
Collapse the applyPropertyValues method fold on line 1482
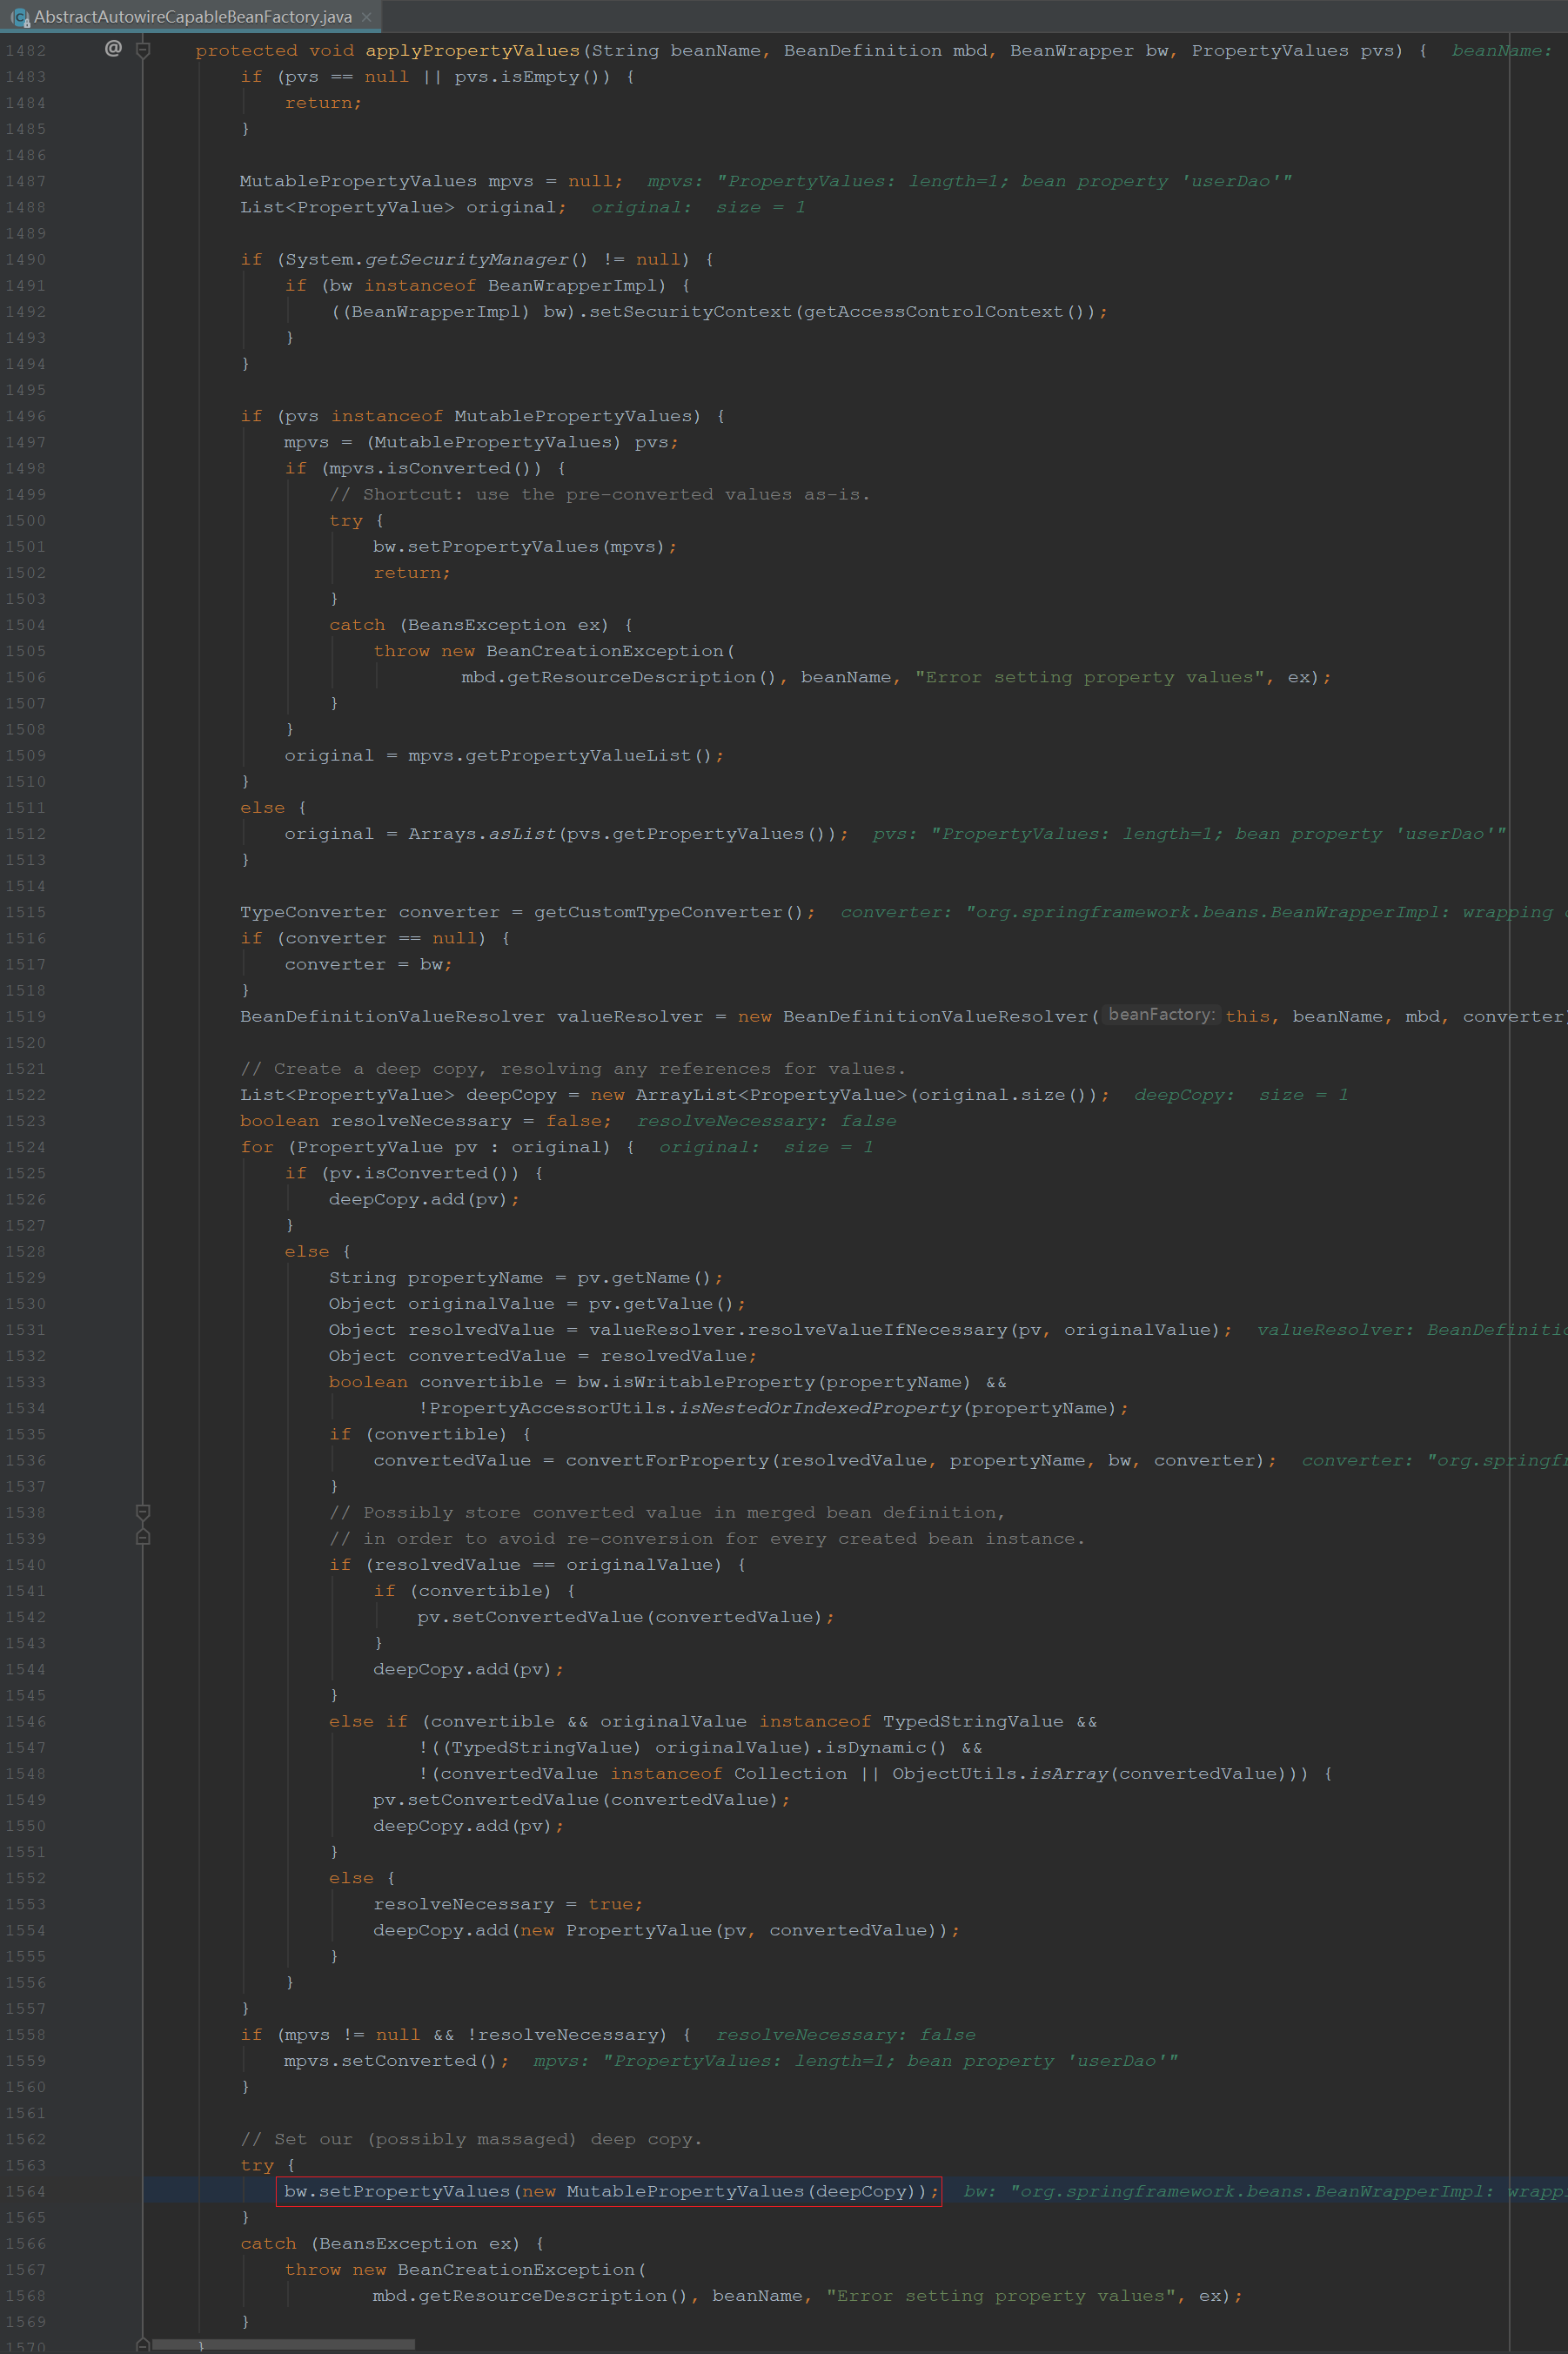tap(143, 50)
